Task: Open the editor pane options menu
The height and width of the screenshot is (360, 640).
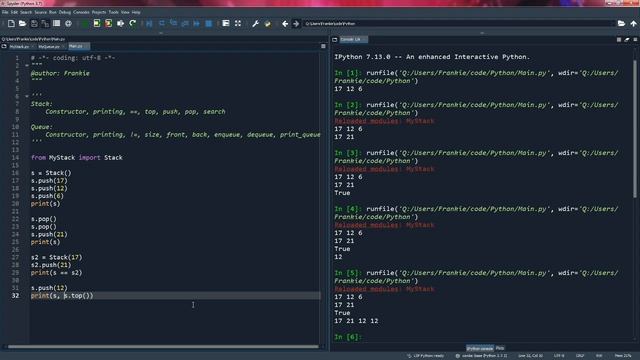Action: pos(323,47)
